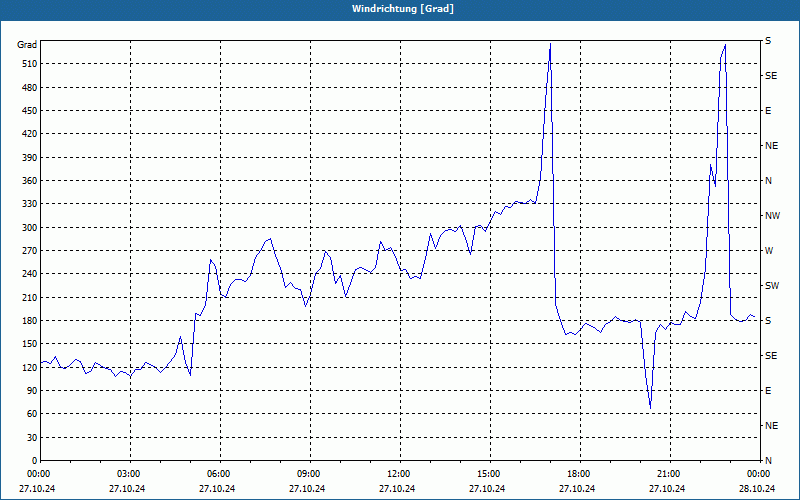Select the 120 degree axis label
Viewport: 800px width, 500px height.
(30, 367)
